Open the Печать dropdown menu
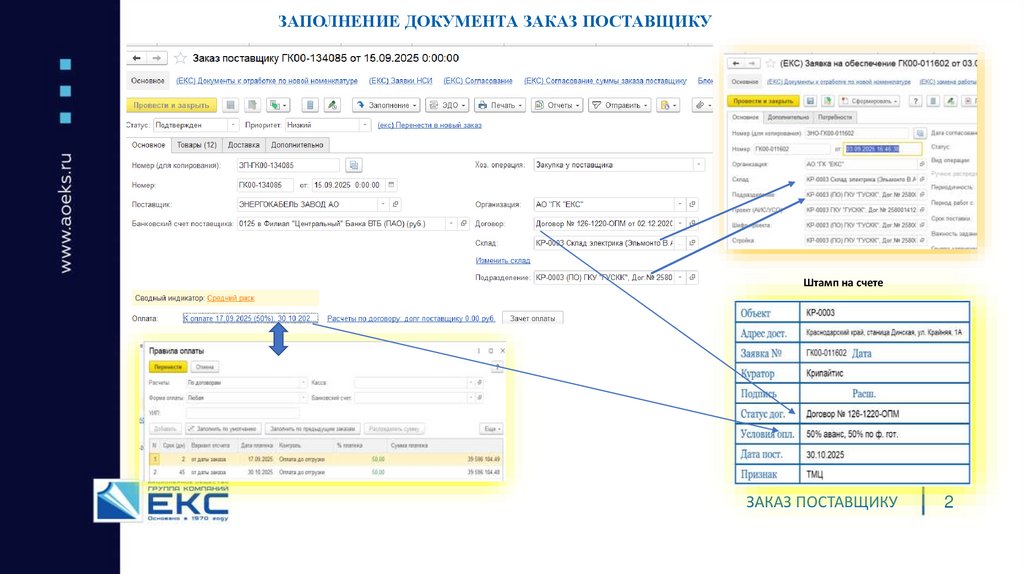 [500, 105]
